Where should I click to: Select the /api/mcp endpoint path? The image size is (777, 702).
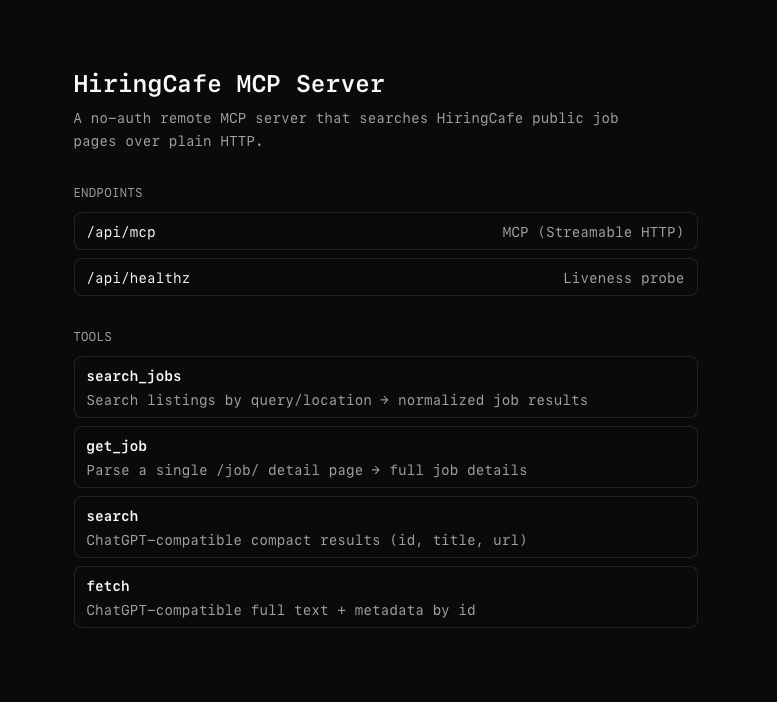point(121,232)
